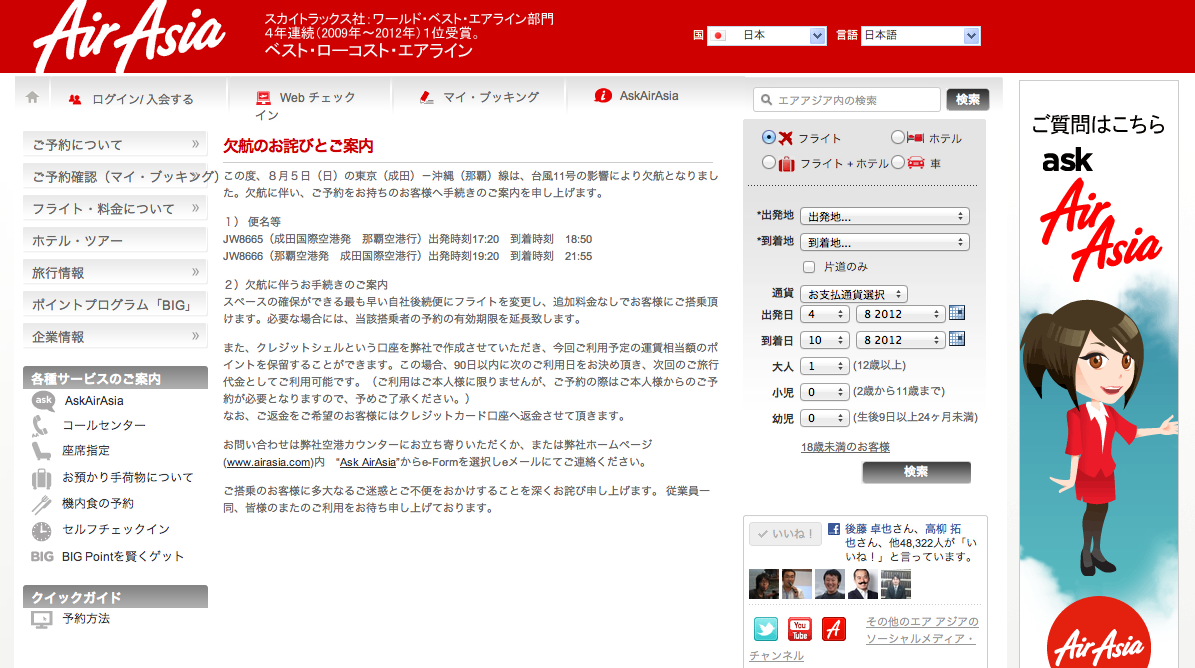
Task: Select the フライト radio button
Action: coord(769,137)
